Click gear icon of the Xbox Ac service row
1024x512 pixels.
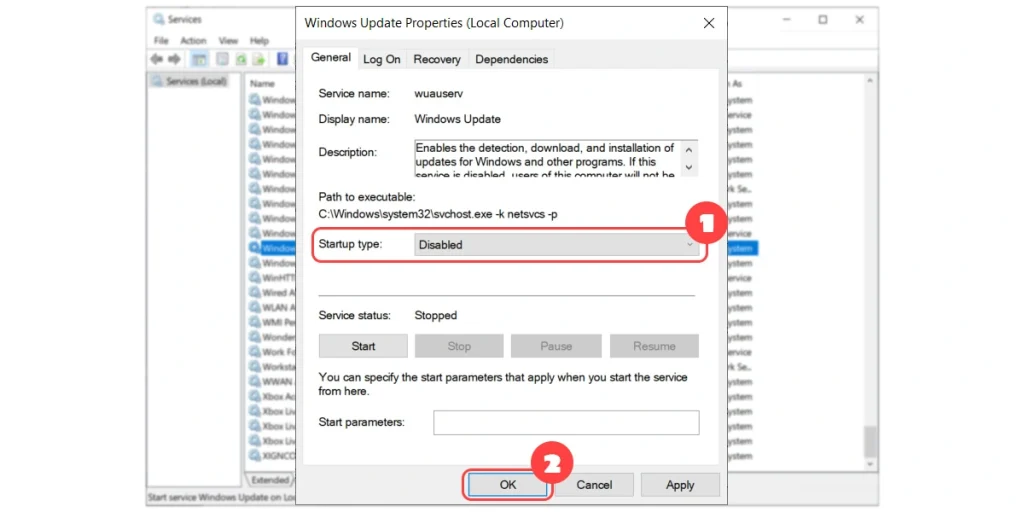click(x=255, y=396)
